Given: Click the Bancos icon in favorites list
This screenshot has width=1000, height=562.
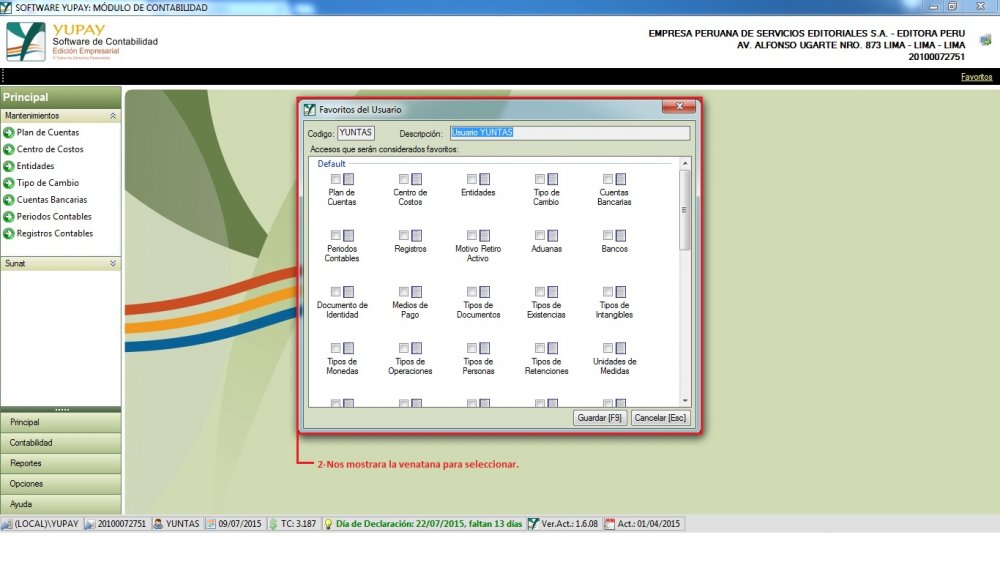Looking at the screenshot, I should click(621, 235).
